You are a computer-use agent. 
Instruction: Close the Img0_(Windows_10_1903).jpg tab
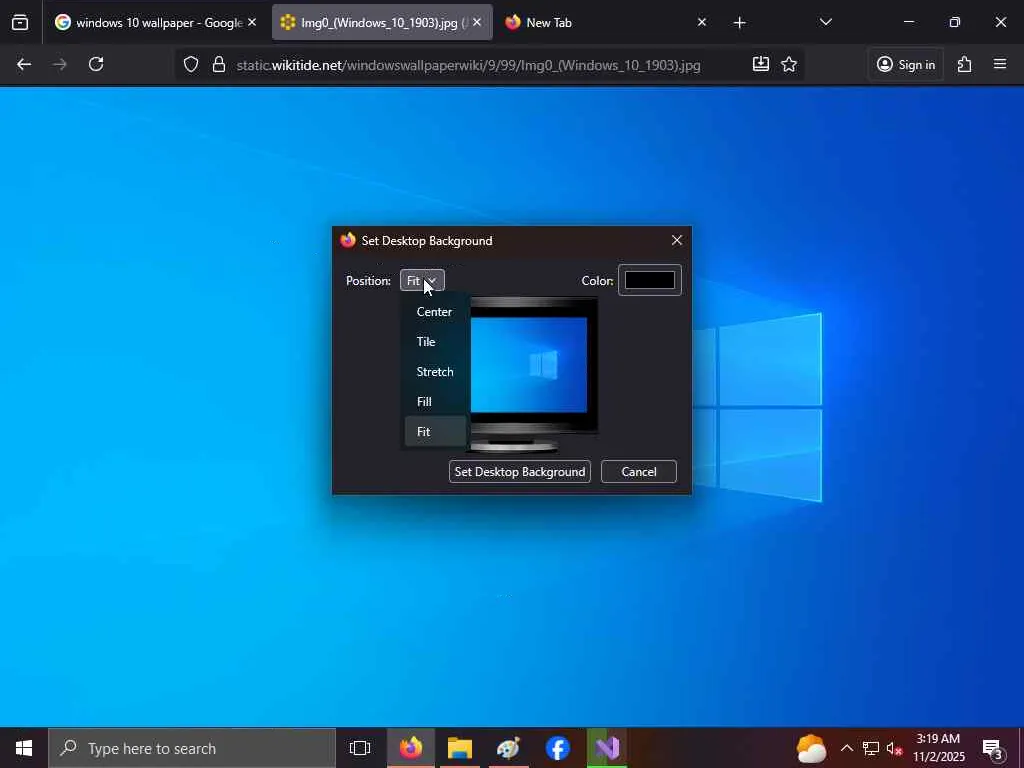tap(477, 22)
